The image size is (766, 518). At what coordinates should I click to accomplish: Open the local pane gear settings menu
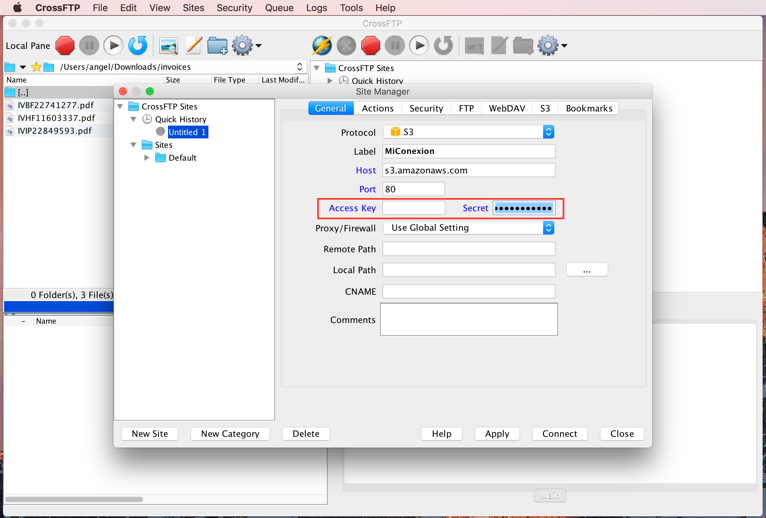click(x=245, y=45)
